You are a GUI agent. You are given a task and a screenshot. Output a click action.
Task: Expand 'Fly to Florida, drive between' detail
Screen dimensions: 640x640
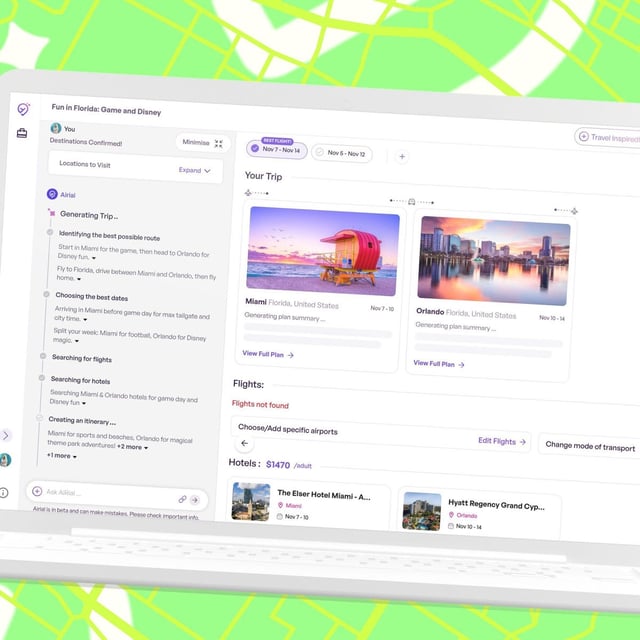79,279
